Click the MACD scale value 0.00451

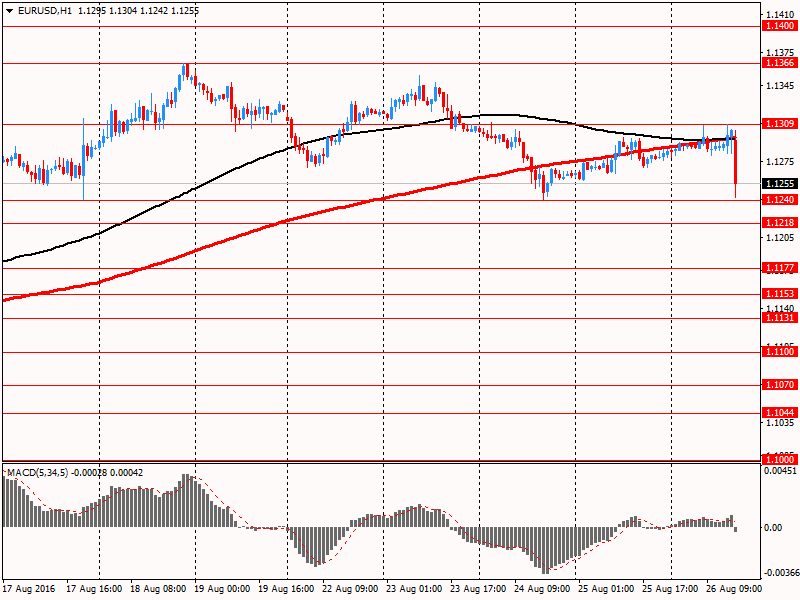click(780, 471)
